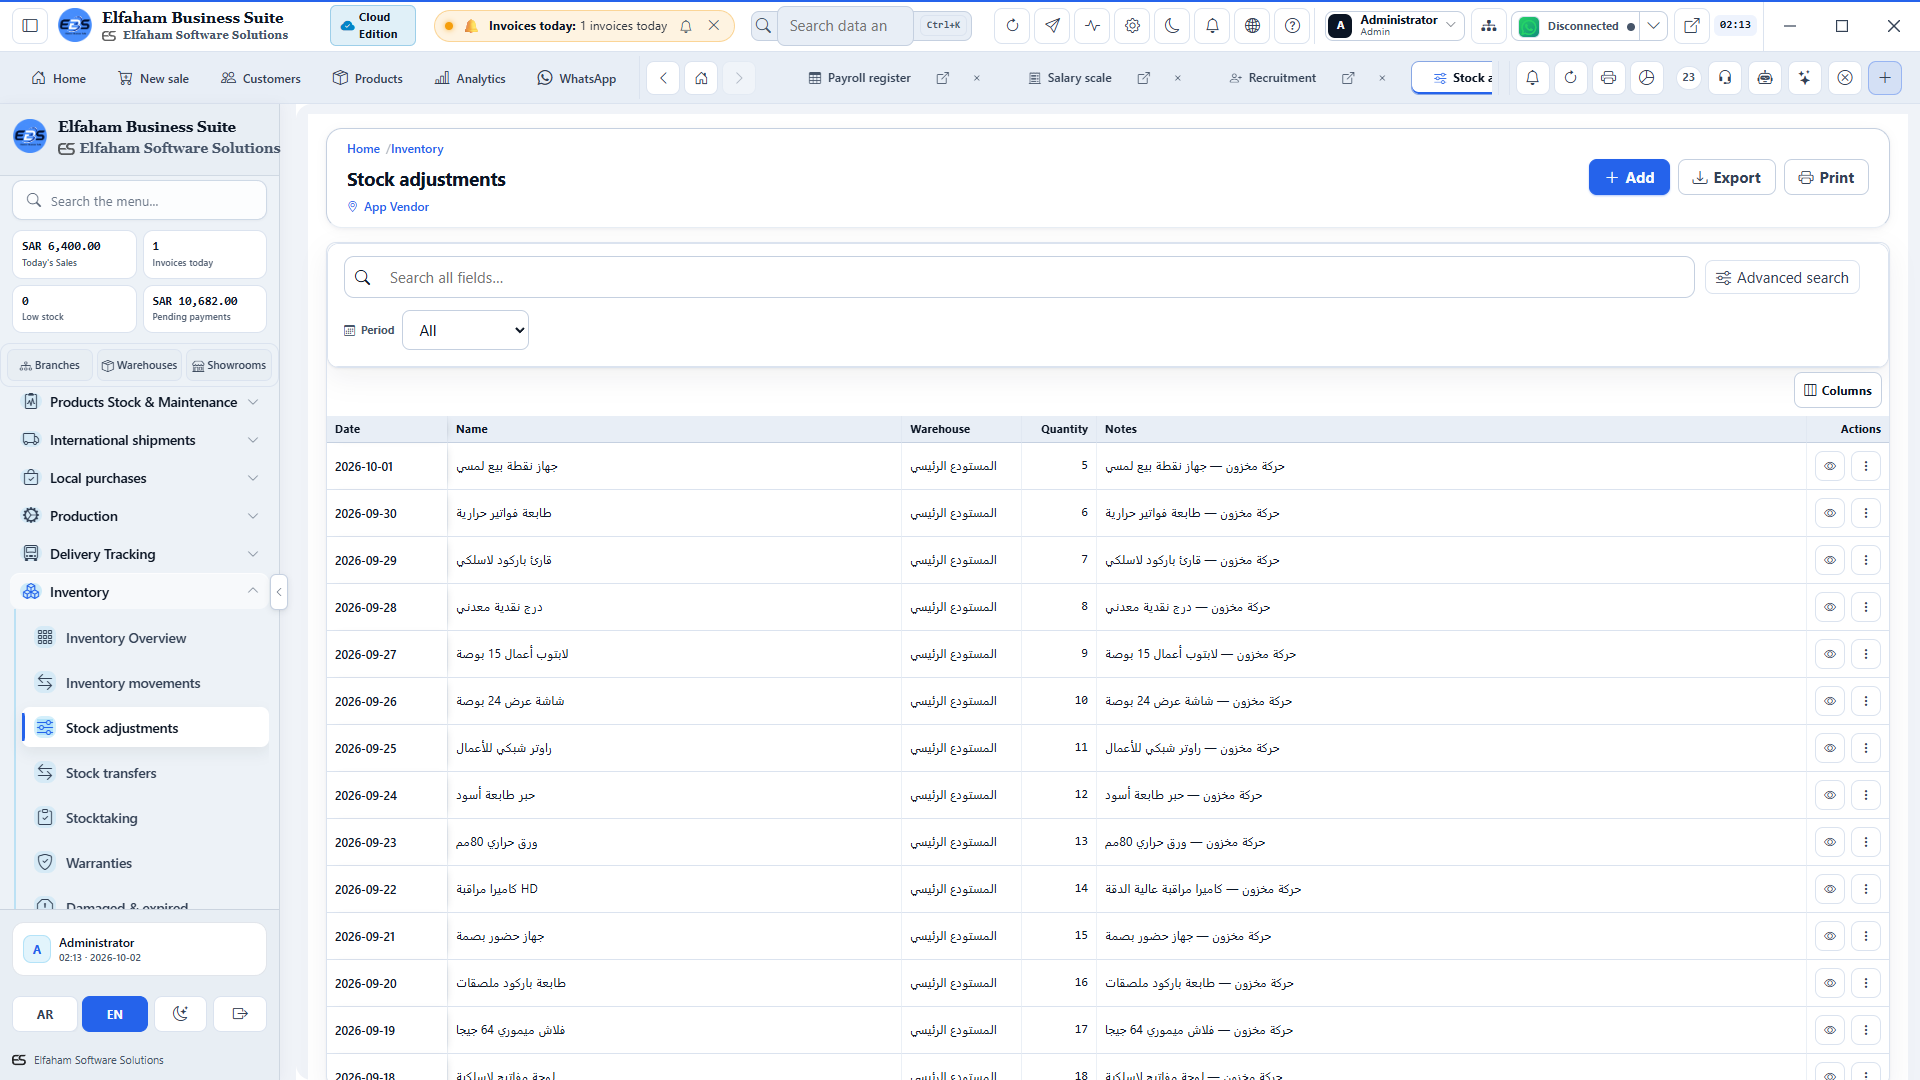The image size is (1920, 1080).
Task: Switch to Salary scale tab
Action: [1070, 78]
